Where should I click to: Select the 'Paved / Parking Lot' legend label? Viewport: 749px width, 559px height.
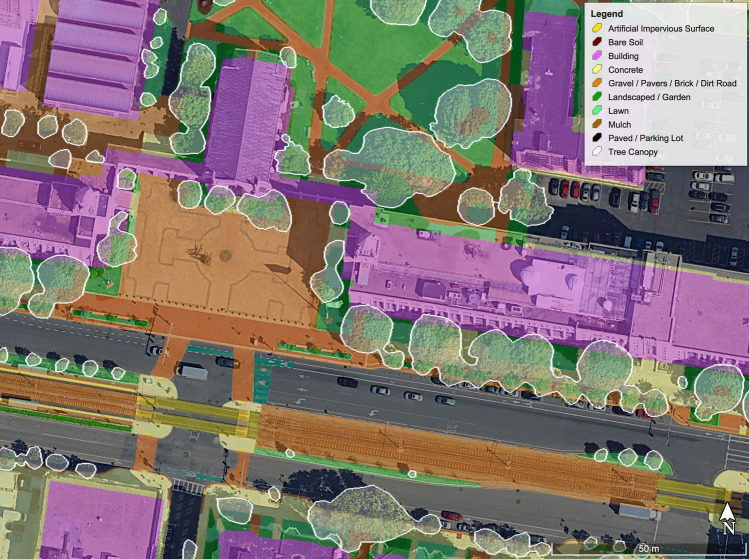tap(646, 138)
